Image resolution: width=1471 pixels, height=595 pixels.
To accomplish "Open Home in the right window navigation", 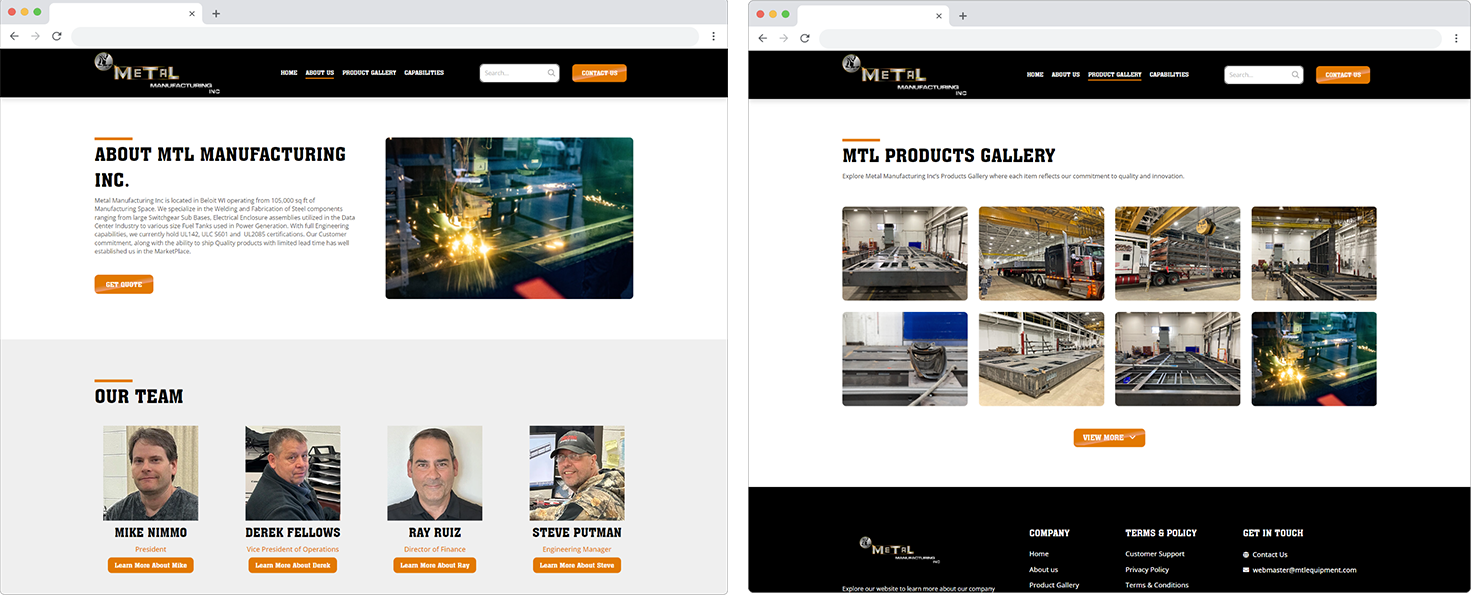I will click(x=1035, y=75).
